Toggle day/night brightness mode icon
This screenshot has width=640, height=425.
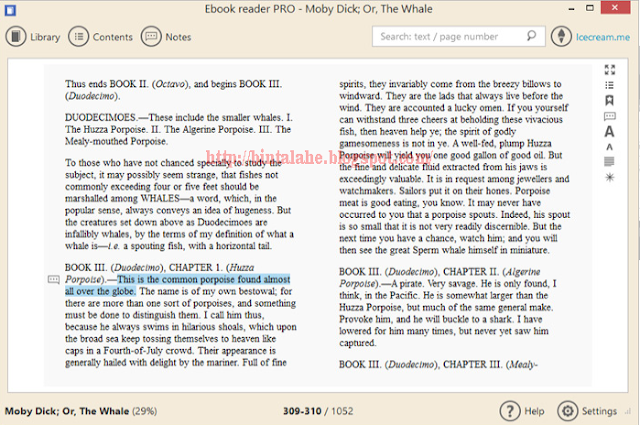(609, 177)
